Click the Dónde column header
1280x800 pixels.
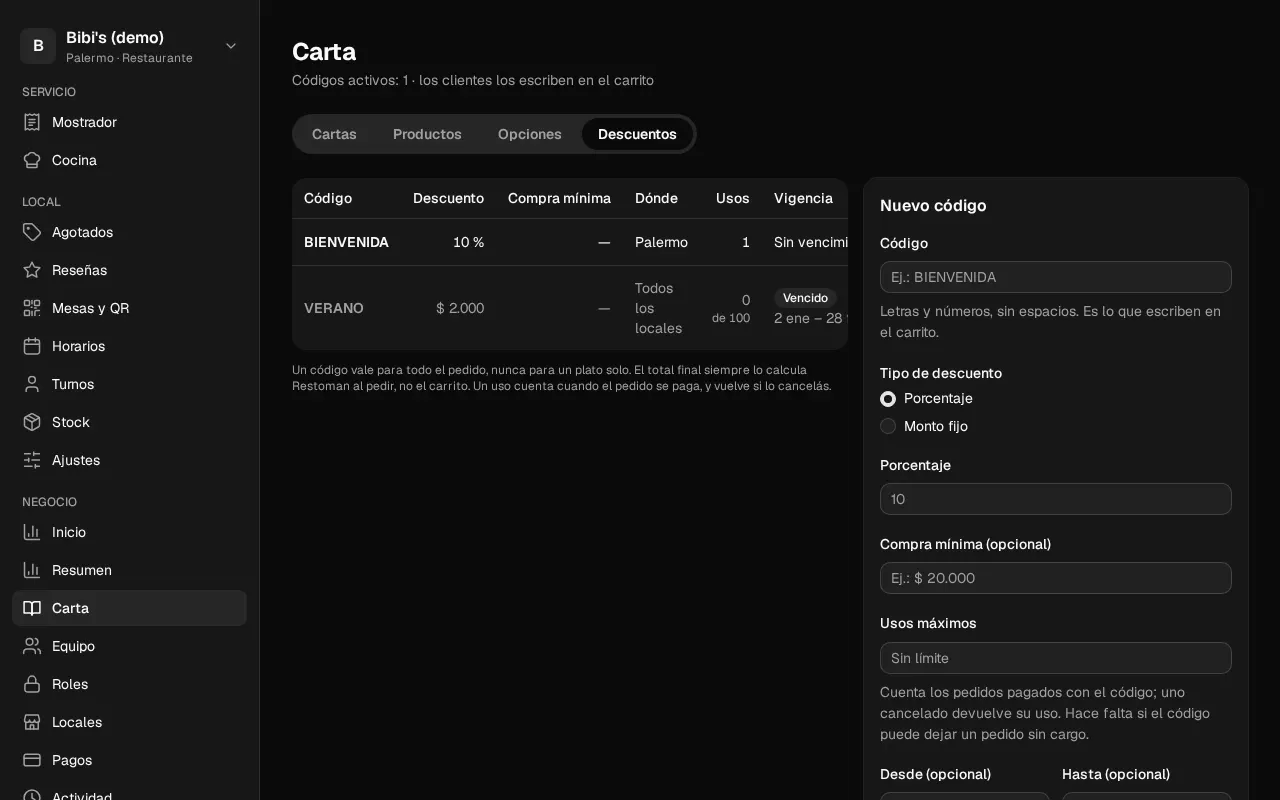pos(656,198)
